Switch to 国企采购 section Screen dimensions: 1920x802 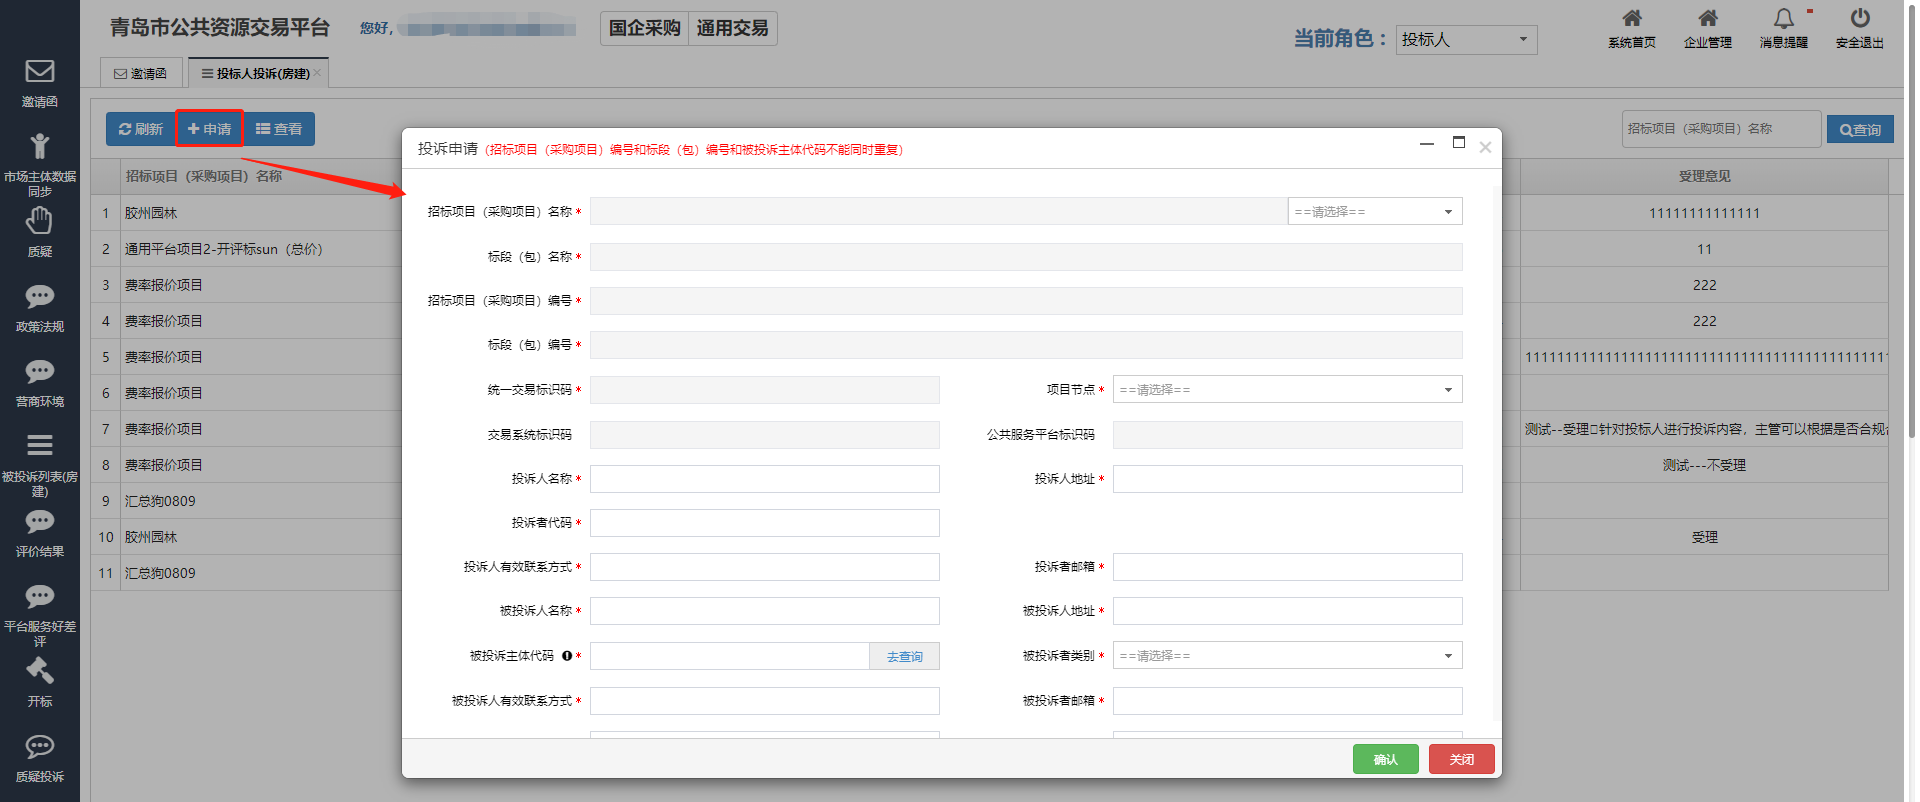(x=645, y=28)
